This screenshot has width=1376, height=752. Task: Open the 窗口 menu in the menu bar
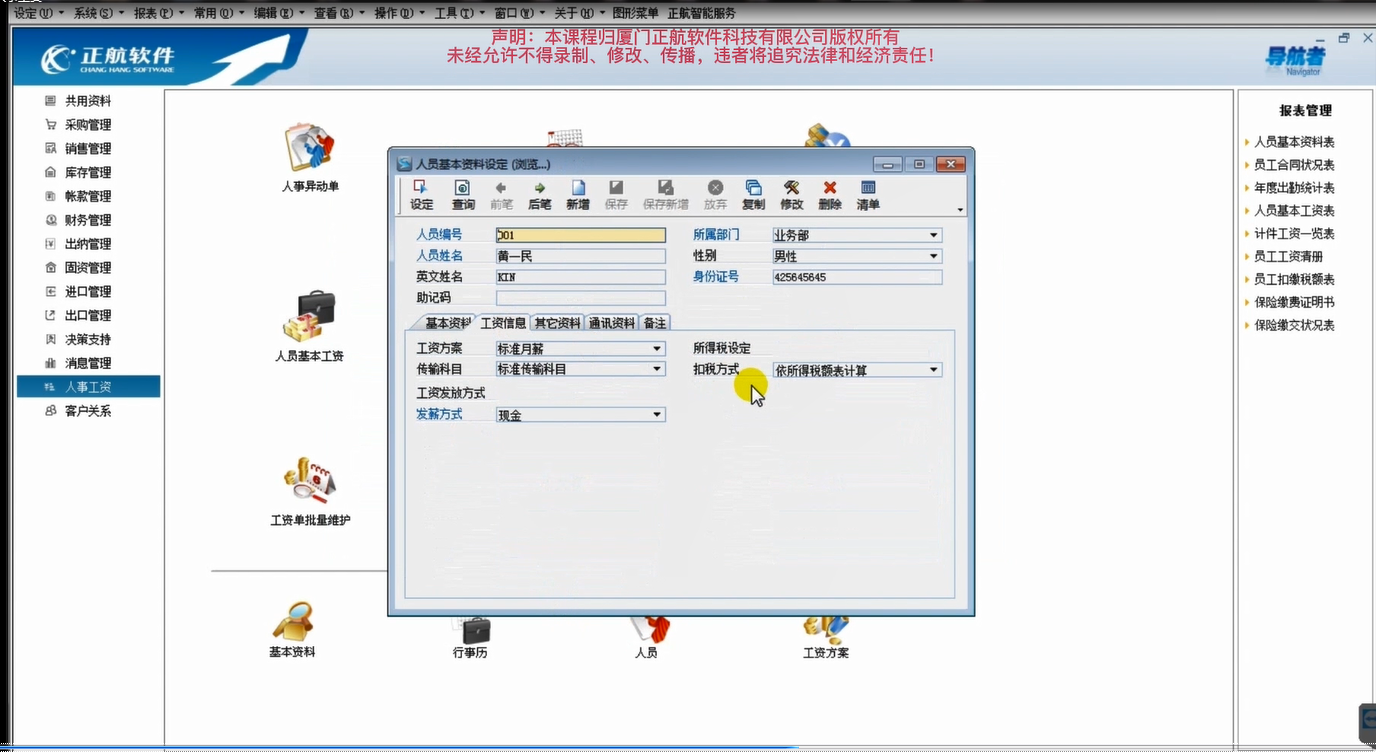520,13
